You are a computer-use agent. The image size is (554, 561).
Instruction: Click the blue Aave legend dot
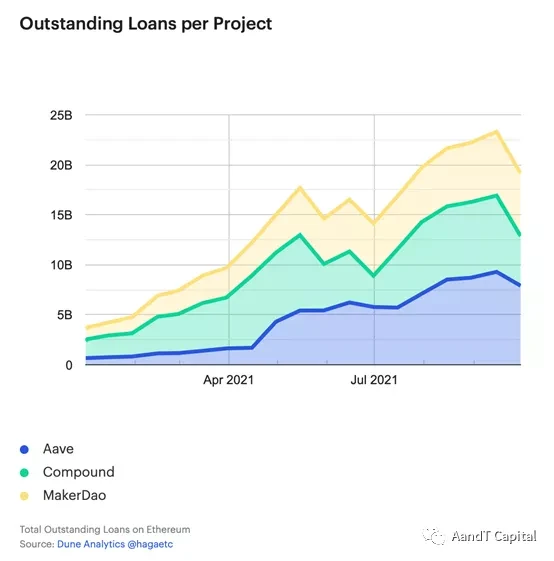[24, 449]
